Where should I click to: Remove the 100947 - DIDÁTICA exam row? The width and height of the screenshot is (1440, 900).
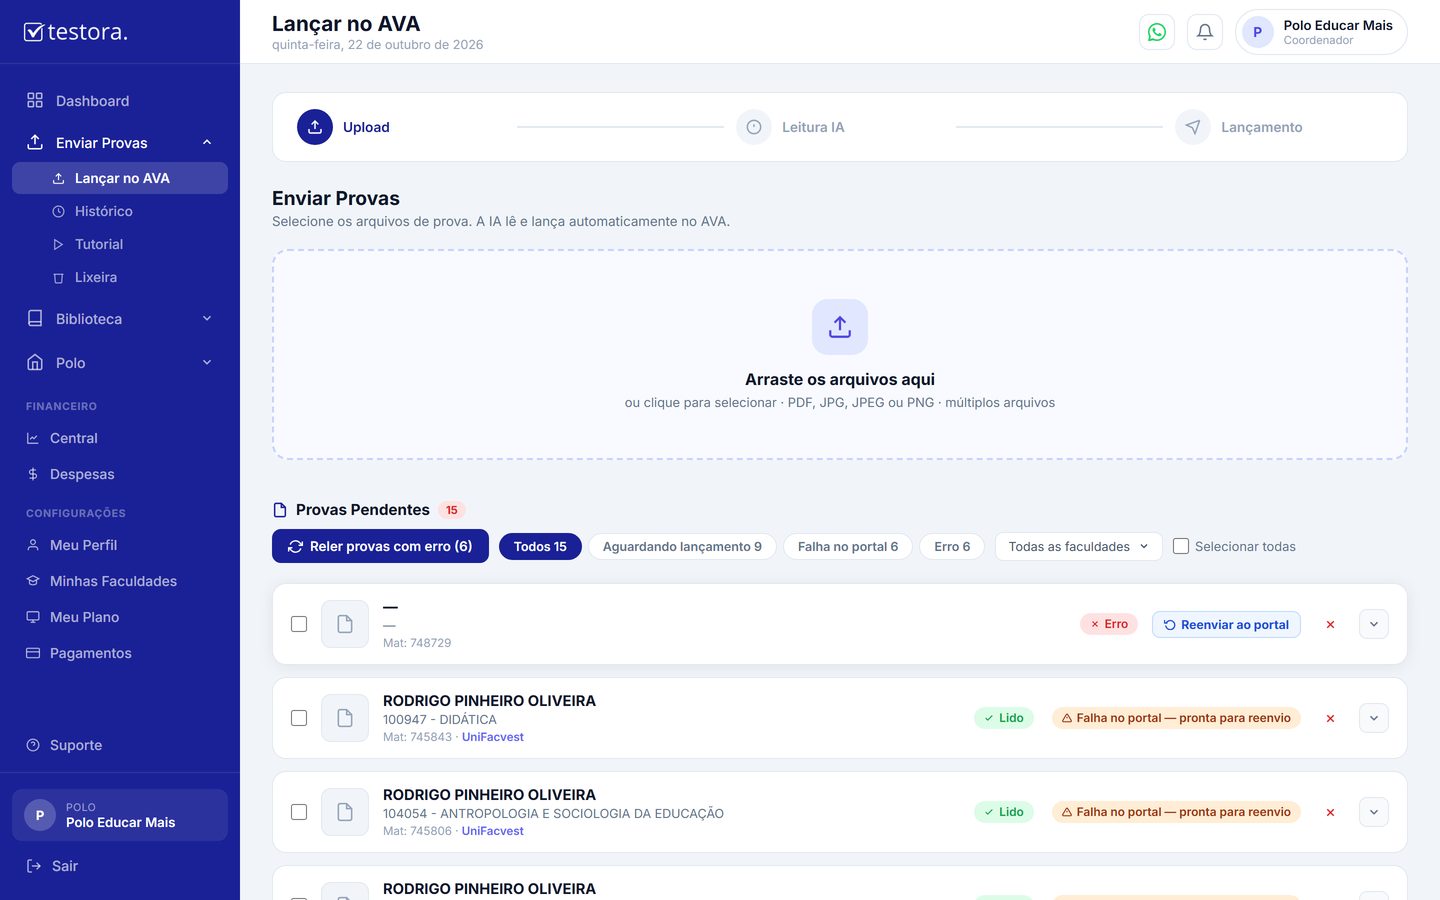[x=1330, y=718]
